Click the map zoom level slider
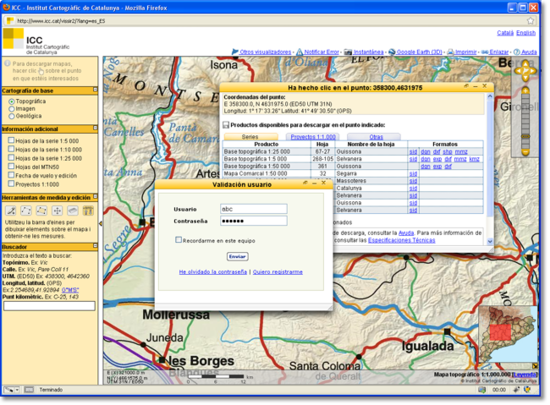This screenshot has width=550, height=405. [525, 136]
